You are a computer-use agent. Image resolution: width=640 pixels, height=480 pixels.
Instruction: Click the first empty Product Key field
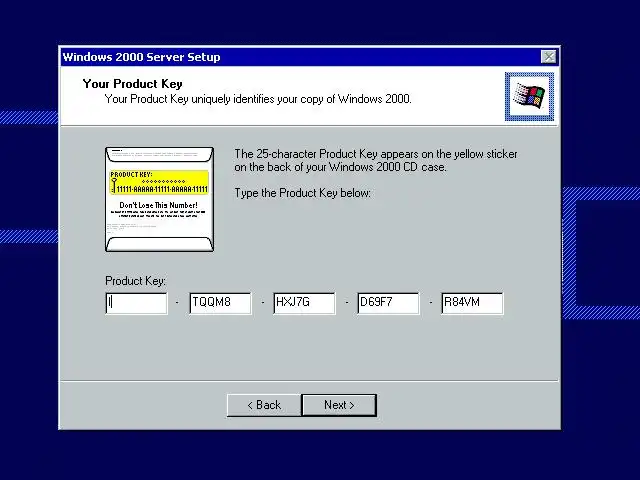click(x=136, y=303)
